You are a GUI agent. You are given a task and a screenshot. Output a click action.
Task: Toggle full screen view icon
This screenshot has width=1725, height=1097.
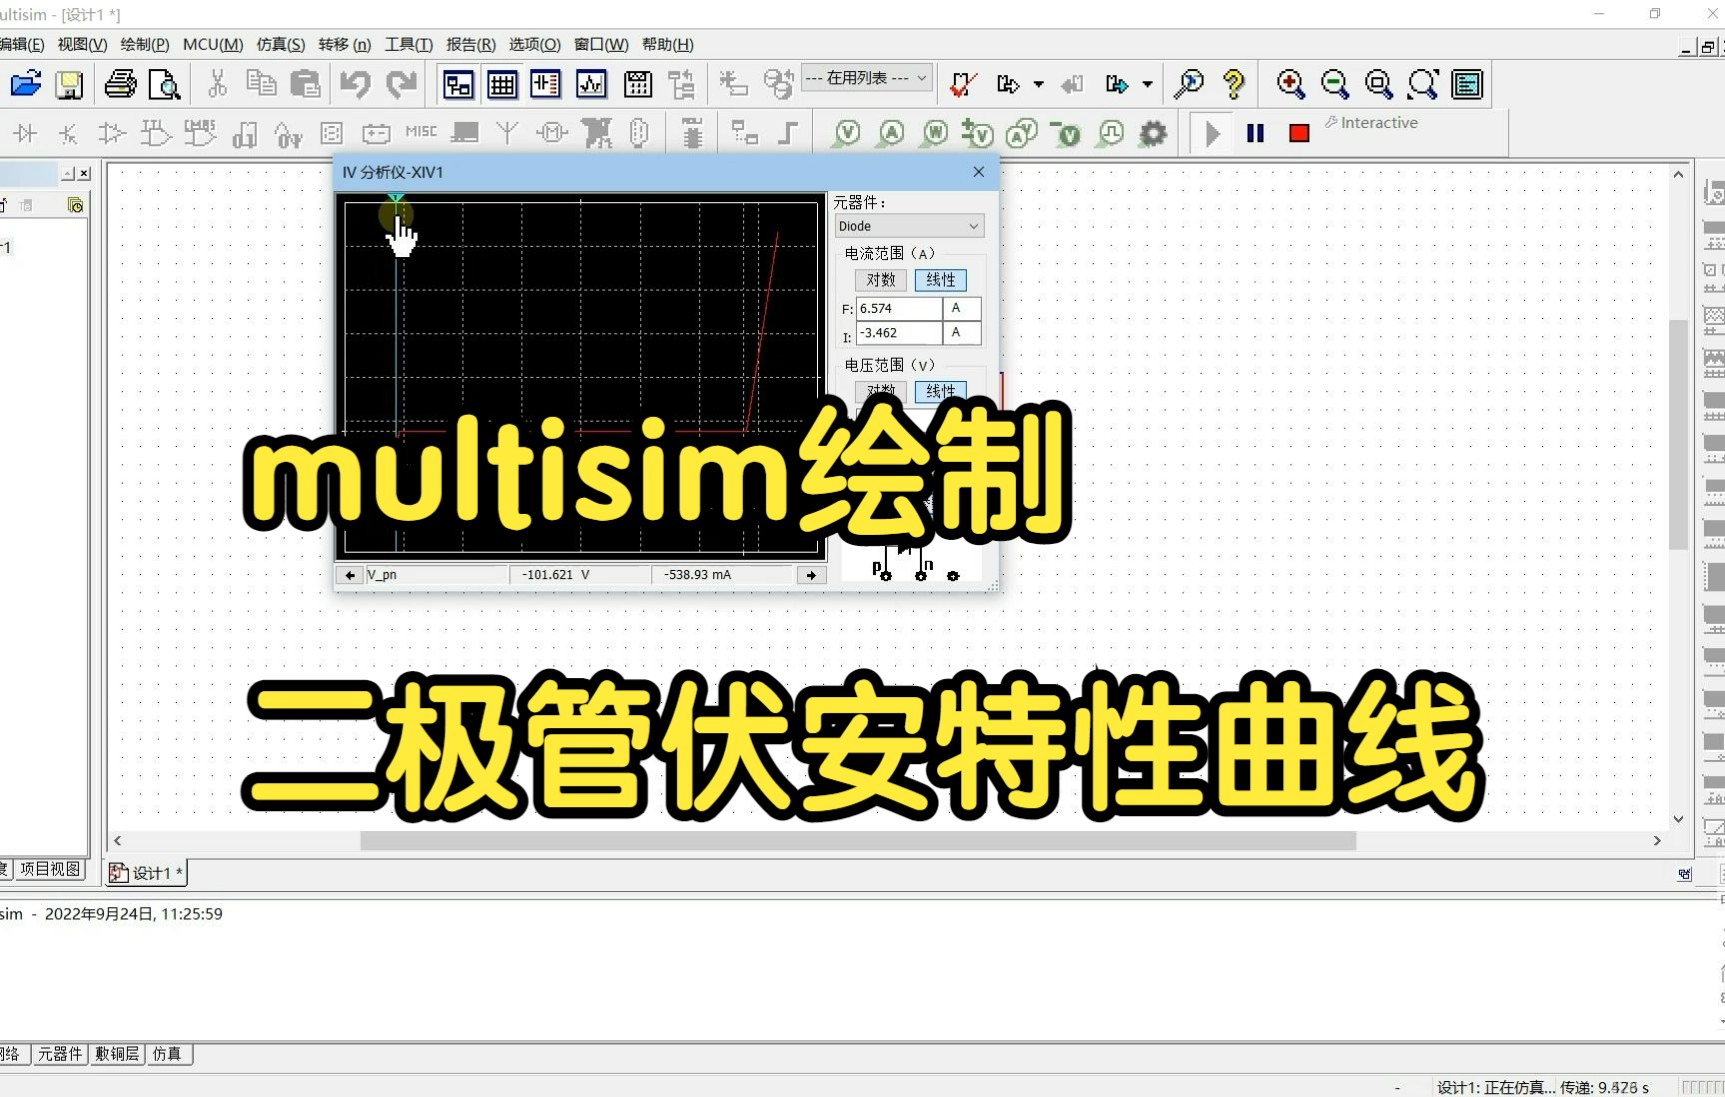[1467, 84]
